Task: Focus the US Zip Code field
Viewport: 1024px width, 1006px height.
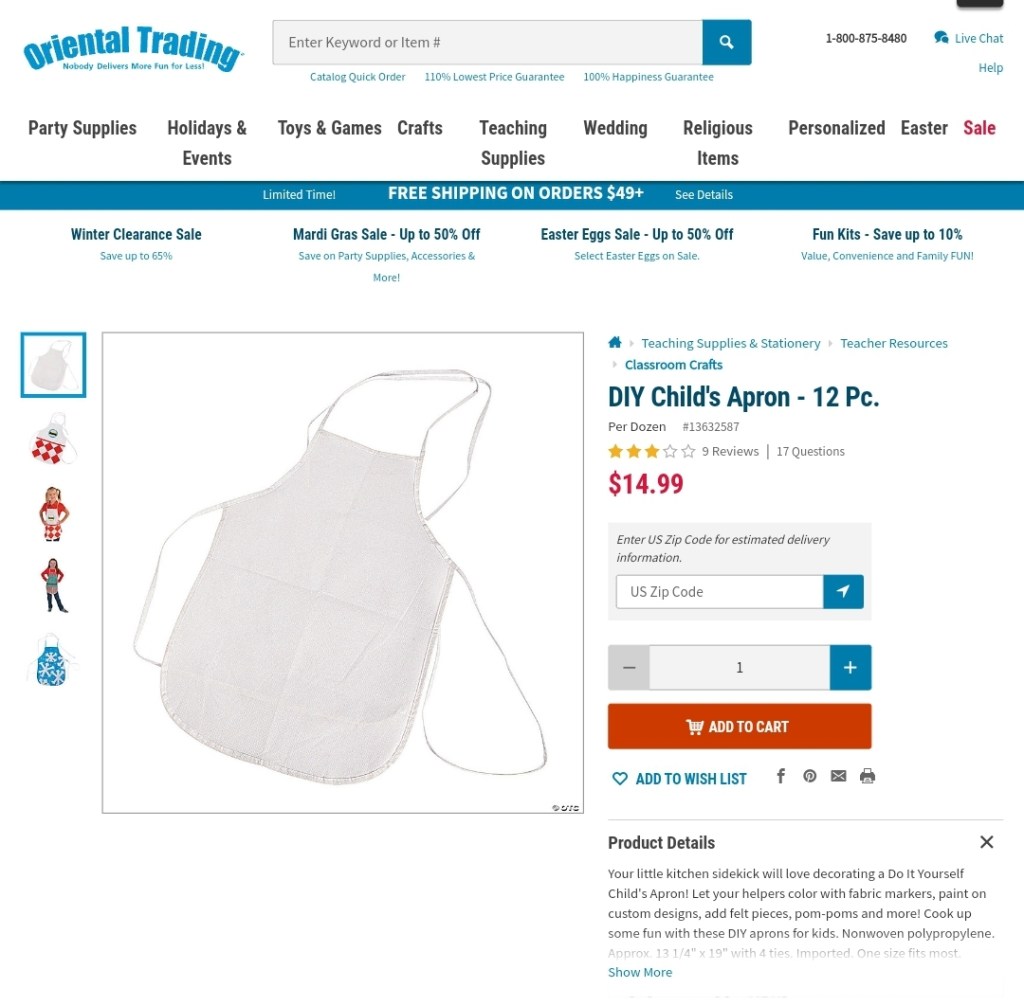Action: [x=719, y=591]
